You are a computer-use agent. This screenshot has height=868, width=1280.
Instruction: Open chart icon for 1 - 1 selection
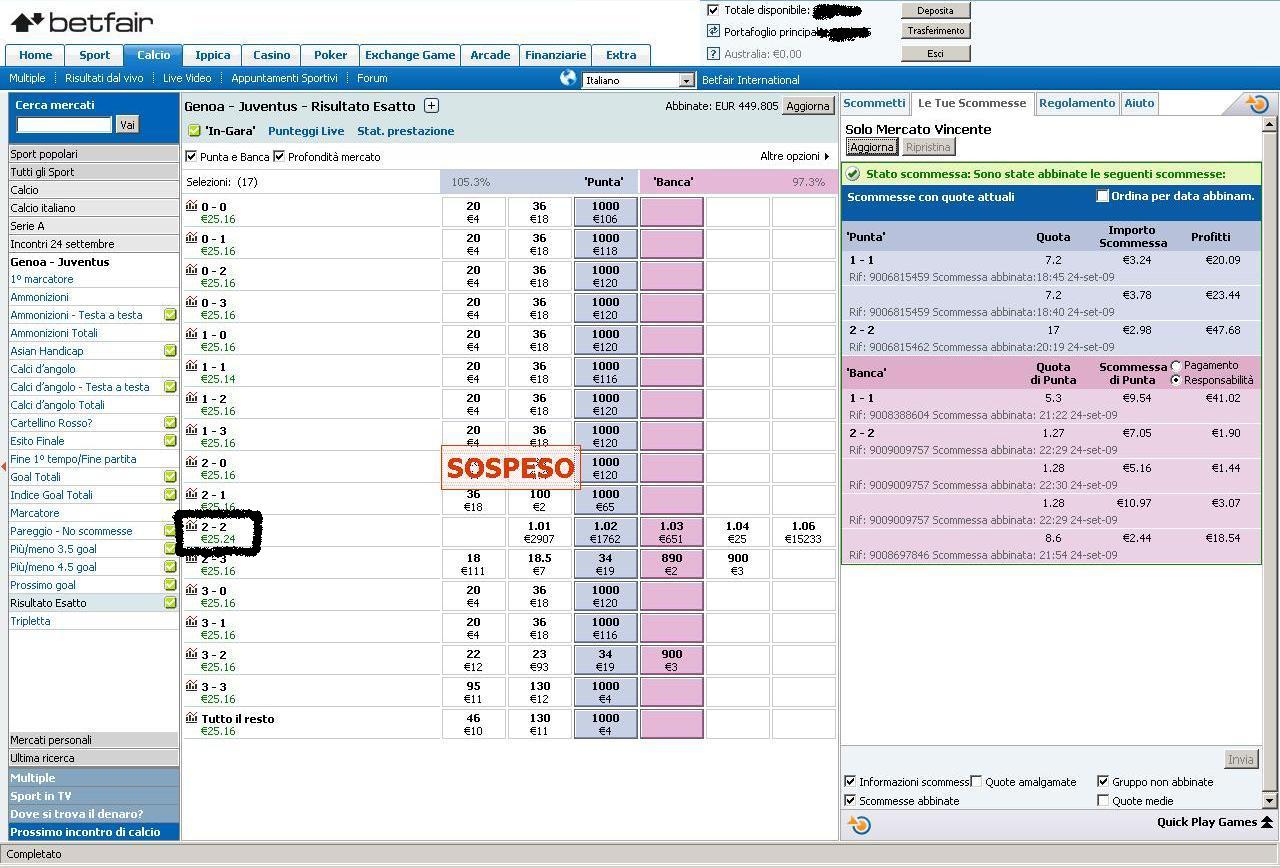(x=191, y=366)
